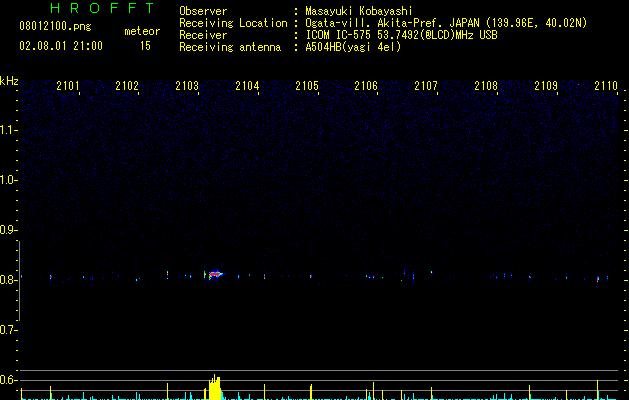Click the Observer label

203,11
